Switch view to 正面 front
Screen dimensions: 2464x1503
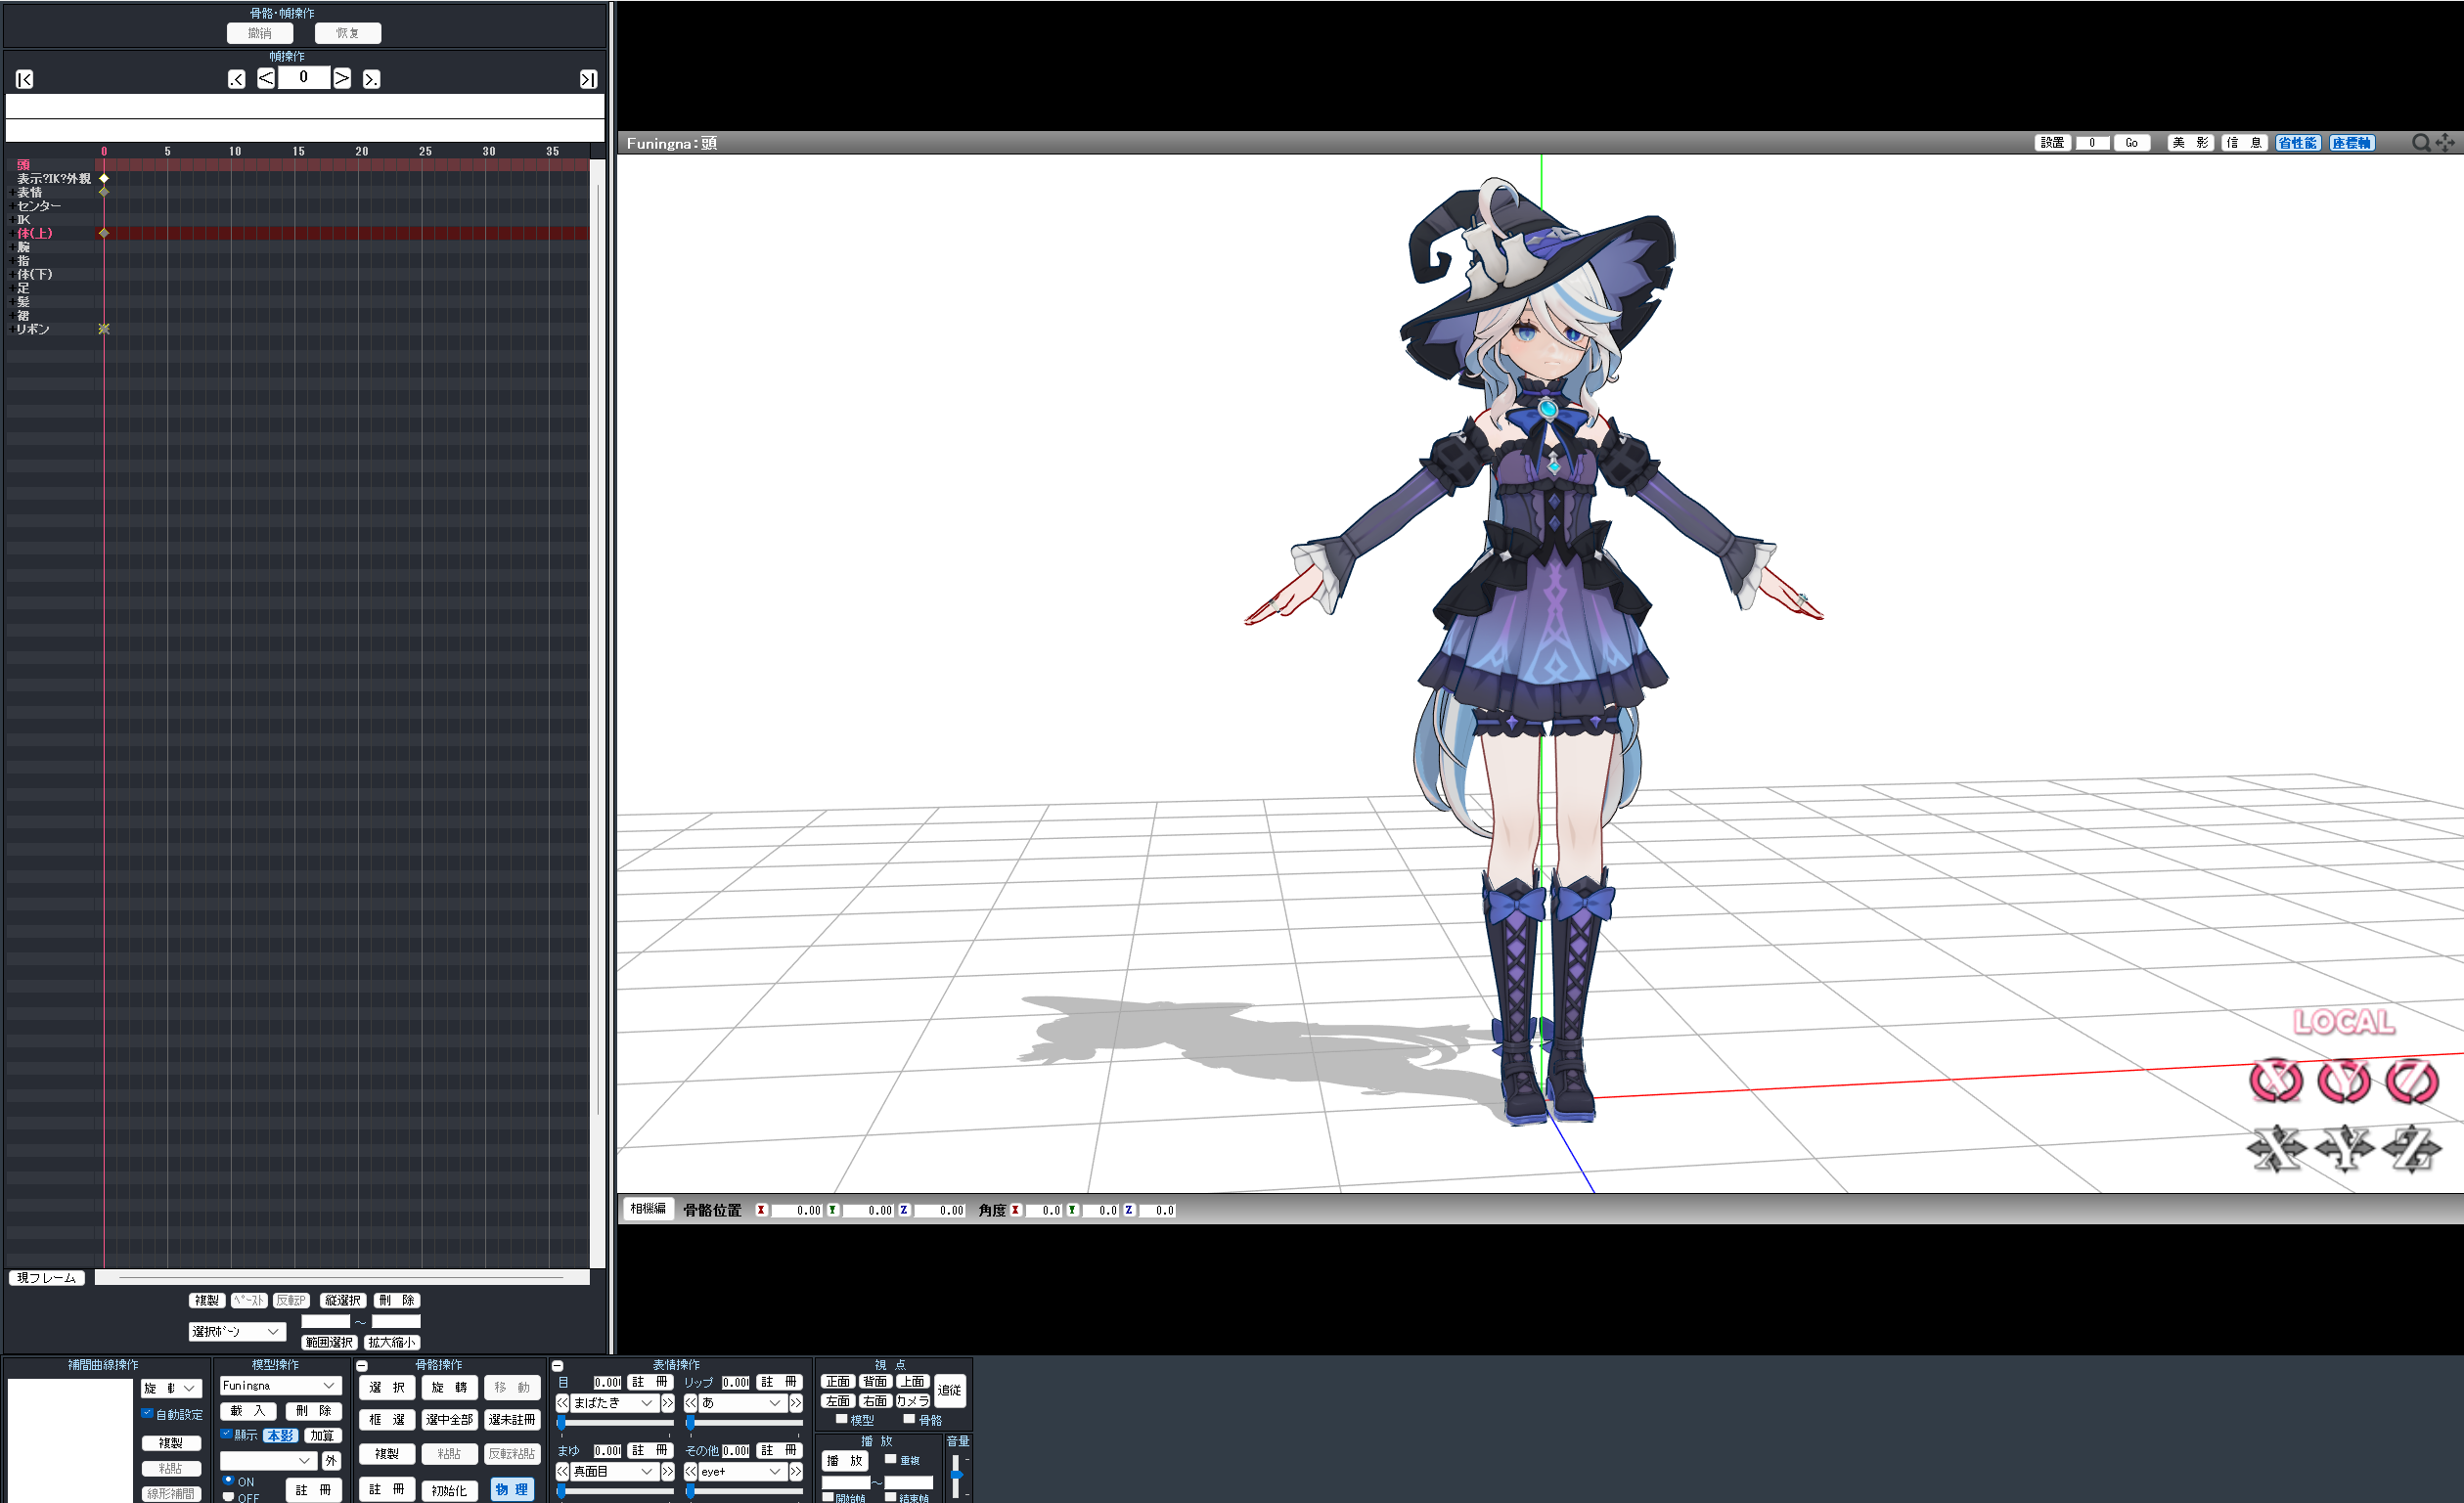[837, 1381]
